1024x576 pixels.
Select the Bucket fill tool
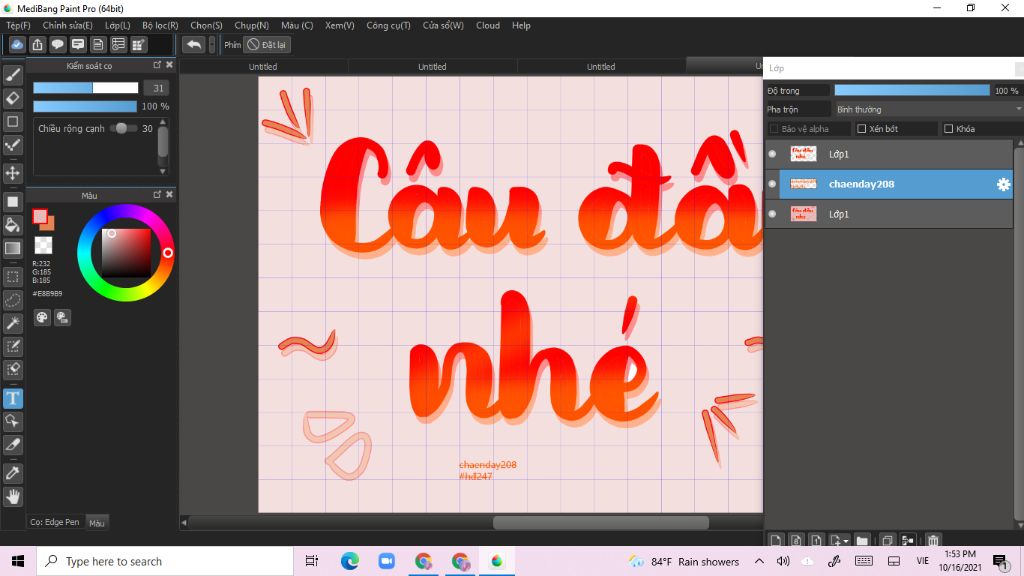[x=12, y=225]
